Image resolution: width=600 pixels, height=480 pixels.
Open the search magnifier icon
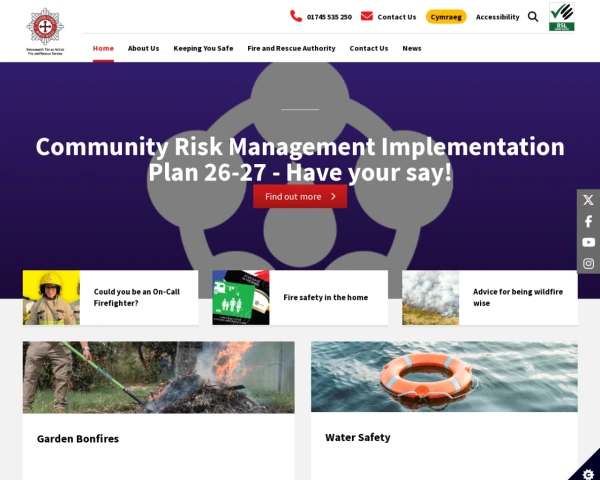coord(533,16)
